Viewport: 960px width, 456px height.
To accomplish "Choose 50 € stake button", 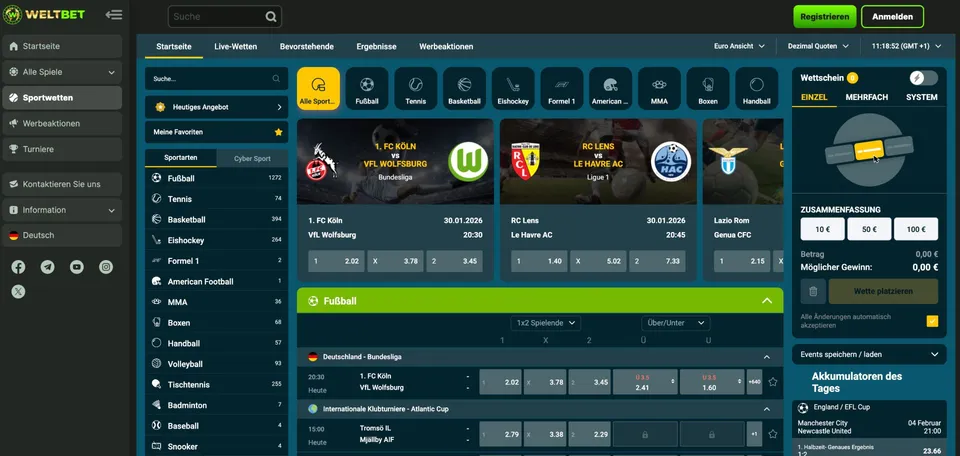I will [869, 229].
